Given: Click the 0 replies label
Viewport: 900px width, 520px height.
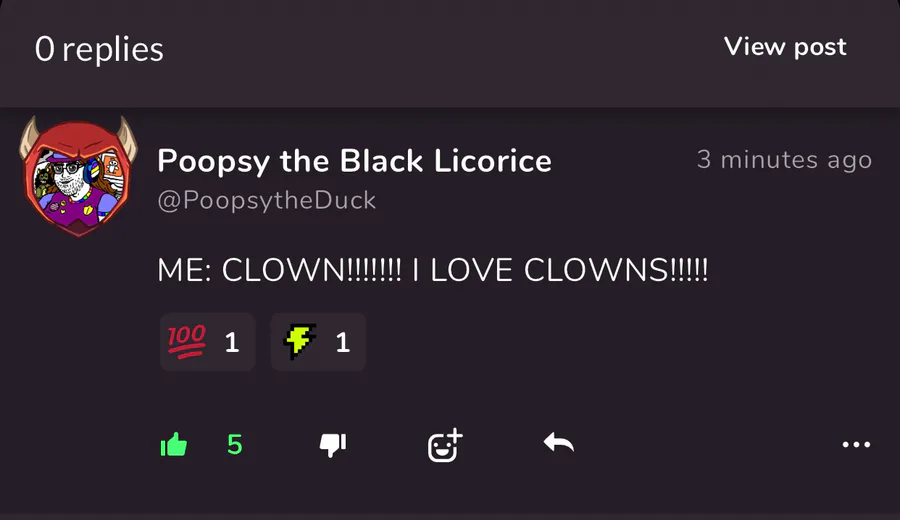Looking at the screenshot, I should tap(99, 49).
